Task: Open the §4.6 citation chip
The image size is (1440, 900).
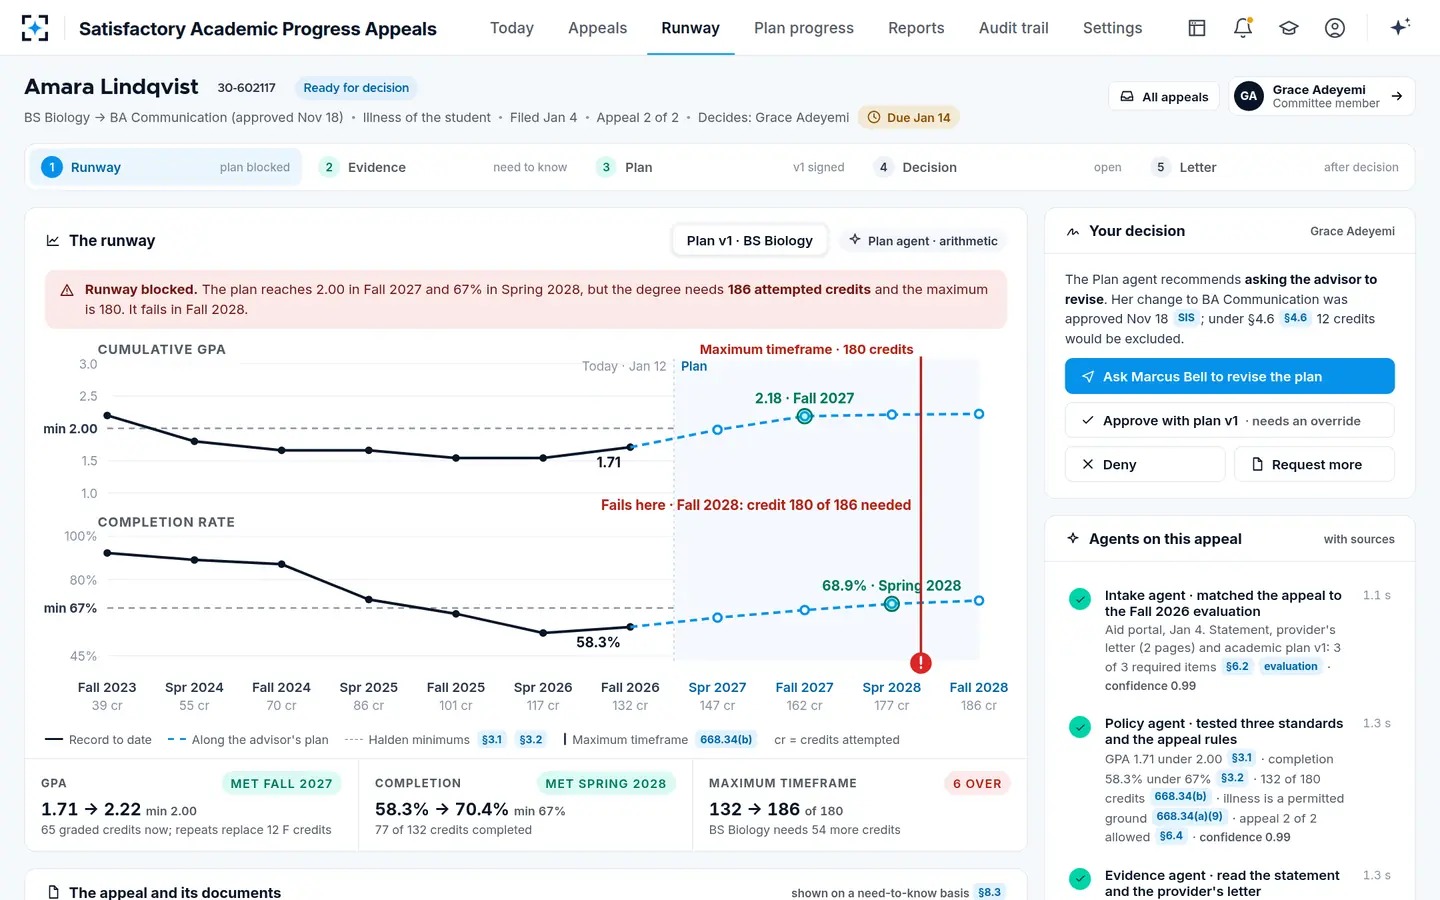Action: 1295,318
